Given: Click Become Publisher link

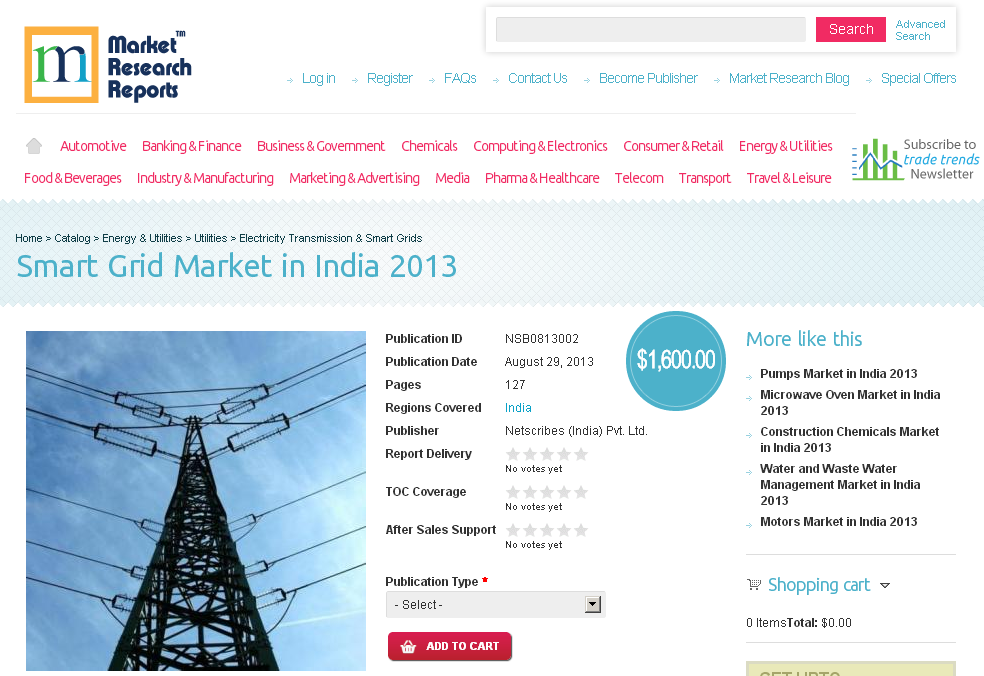Looking at the screenshot, I should (648, 78).
